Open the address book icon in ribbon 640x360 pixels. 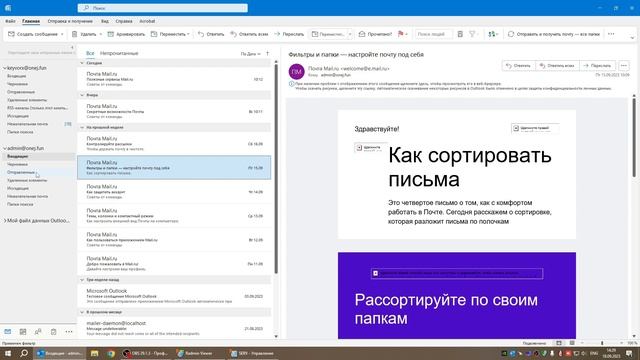[460, 34]
